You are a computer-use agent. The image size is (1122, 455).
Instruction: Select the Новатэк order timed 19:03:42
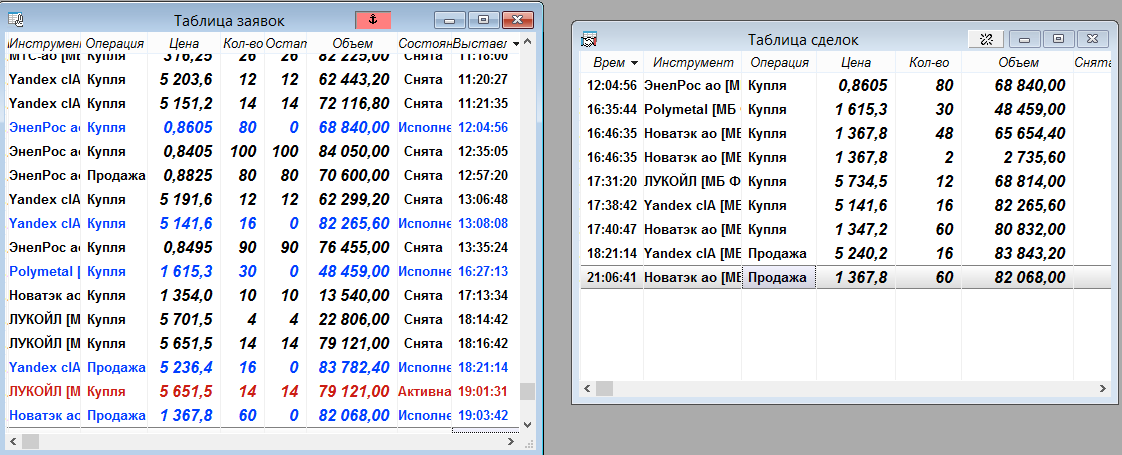pyautogui.click(x=263, y=415)
